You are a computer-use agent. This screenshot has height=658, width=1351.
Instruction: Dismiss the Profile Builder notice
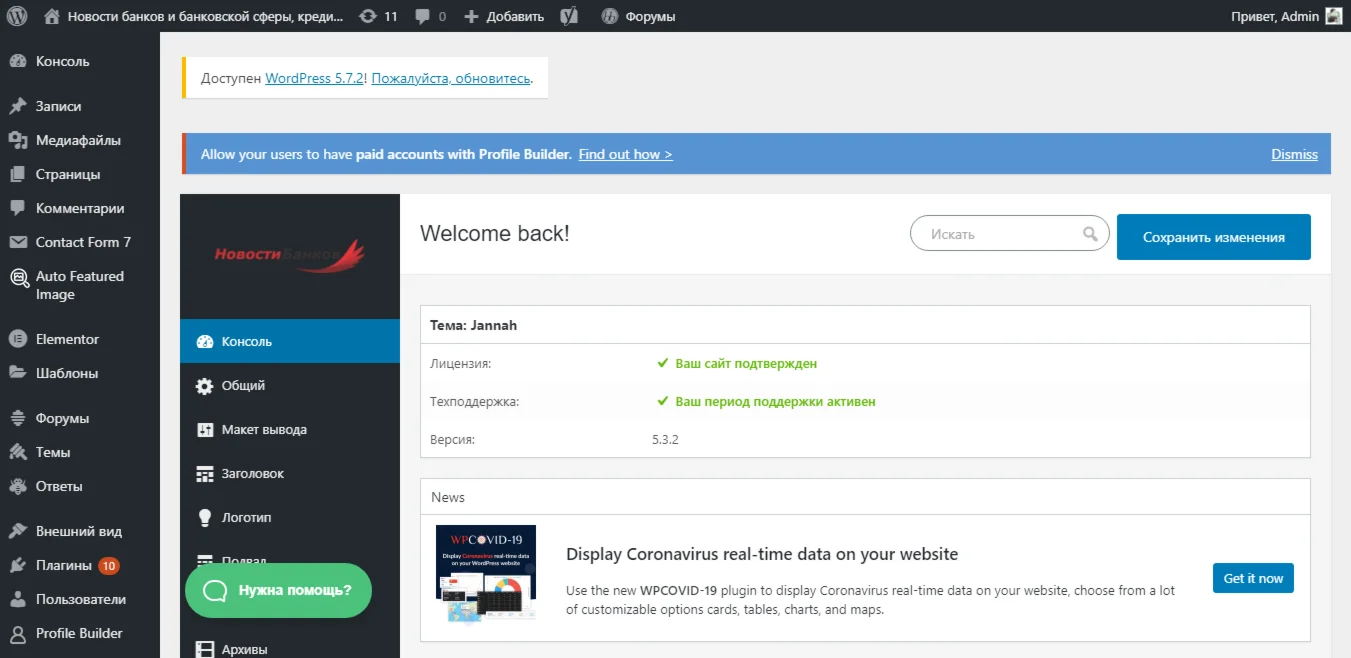point(1294,154)
